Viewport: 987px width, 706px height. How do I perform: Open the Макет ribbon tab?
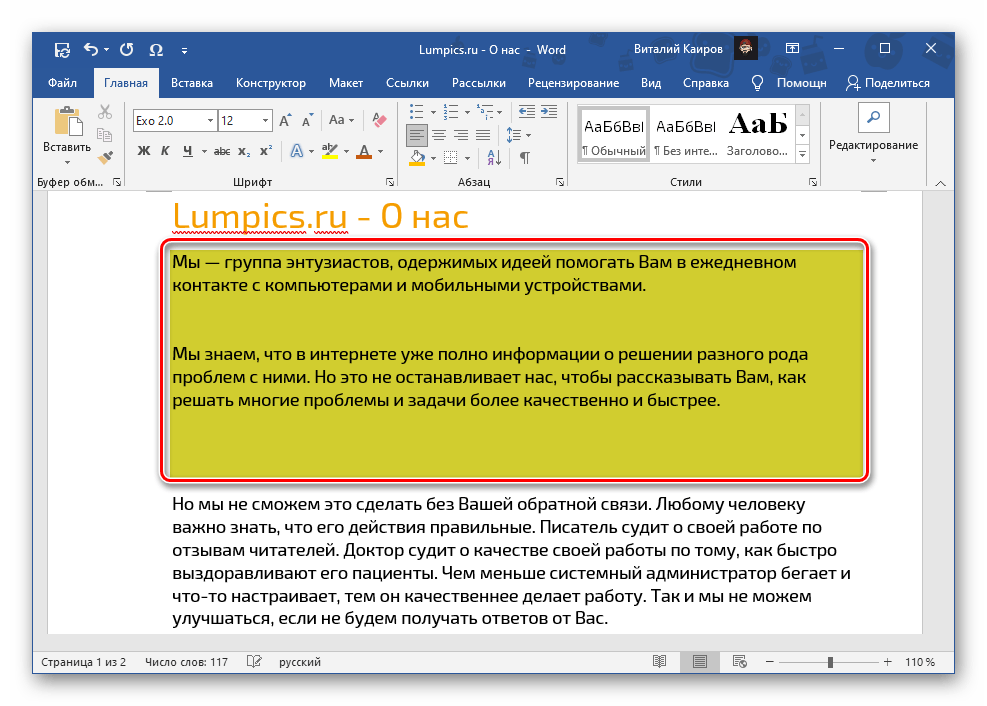tap(346, 83)
